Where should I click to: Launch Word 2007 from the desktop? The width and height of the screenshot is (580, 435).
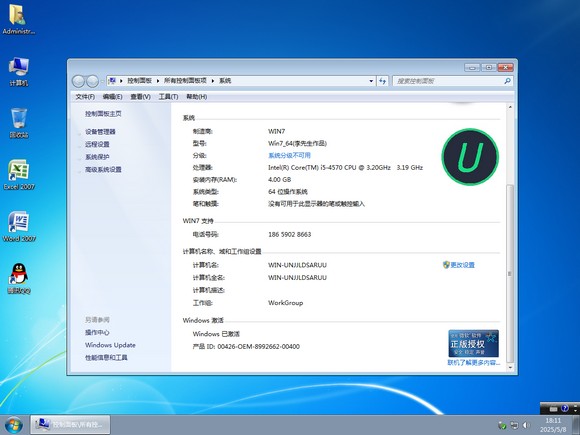click(x=18, y=226)
